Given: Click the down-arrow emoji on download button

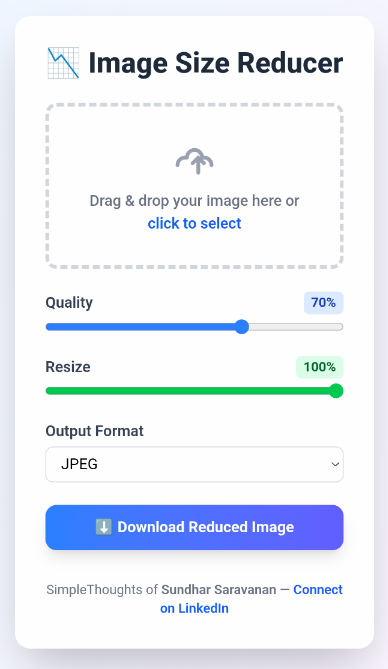Looking at the screenshot, I should tap(104, 527).
